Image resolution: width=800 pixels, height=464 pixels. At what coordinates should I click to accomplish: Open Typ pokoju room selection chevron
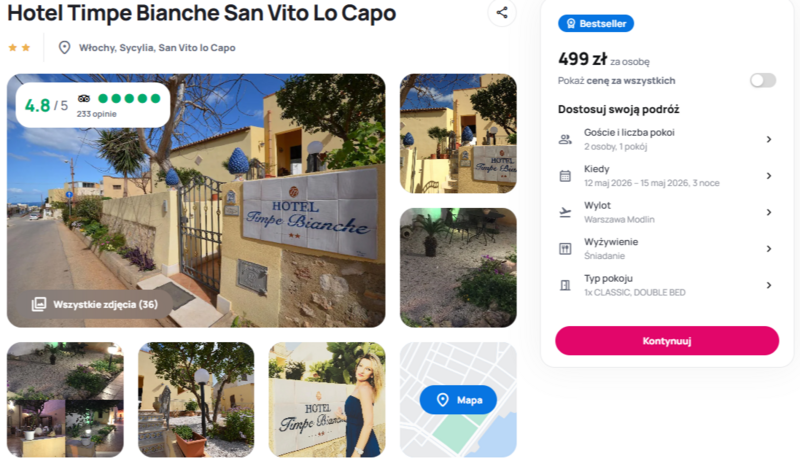768,285
